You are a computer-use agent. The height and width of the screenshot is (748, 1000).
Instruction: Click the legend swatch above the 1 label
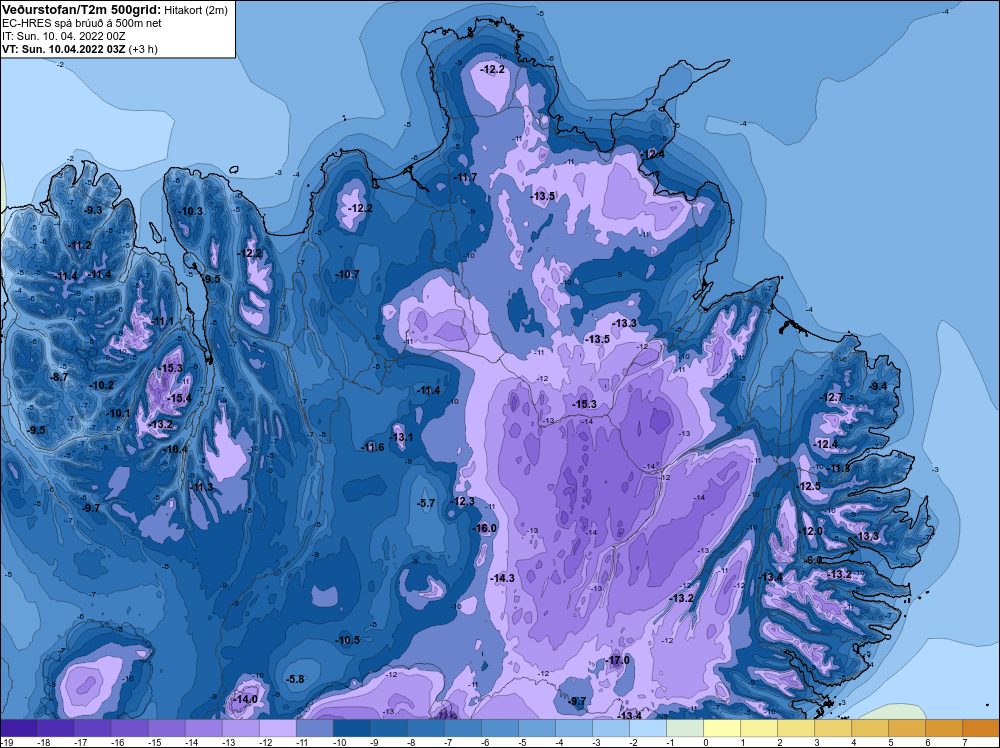759,728
